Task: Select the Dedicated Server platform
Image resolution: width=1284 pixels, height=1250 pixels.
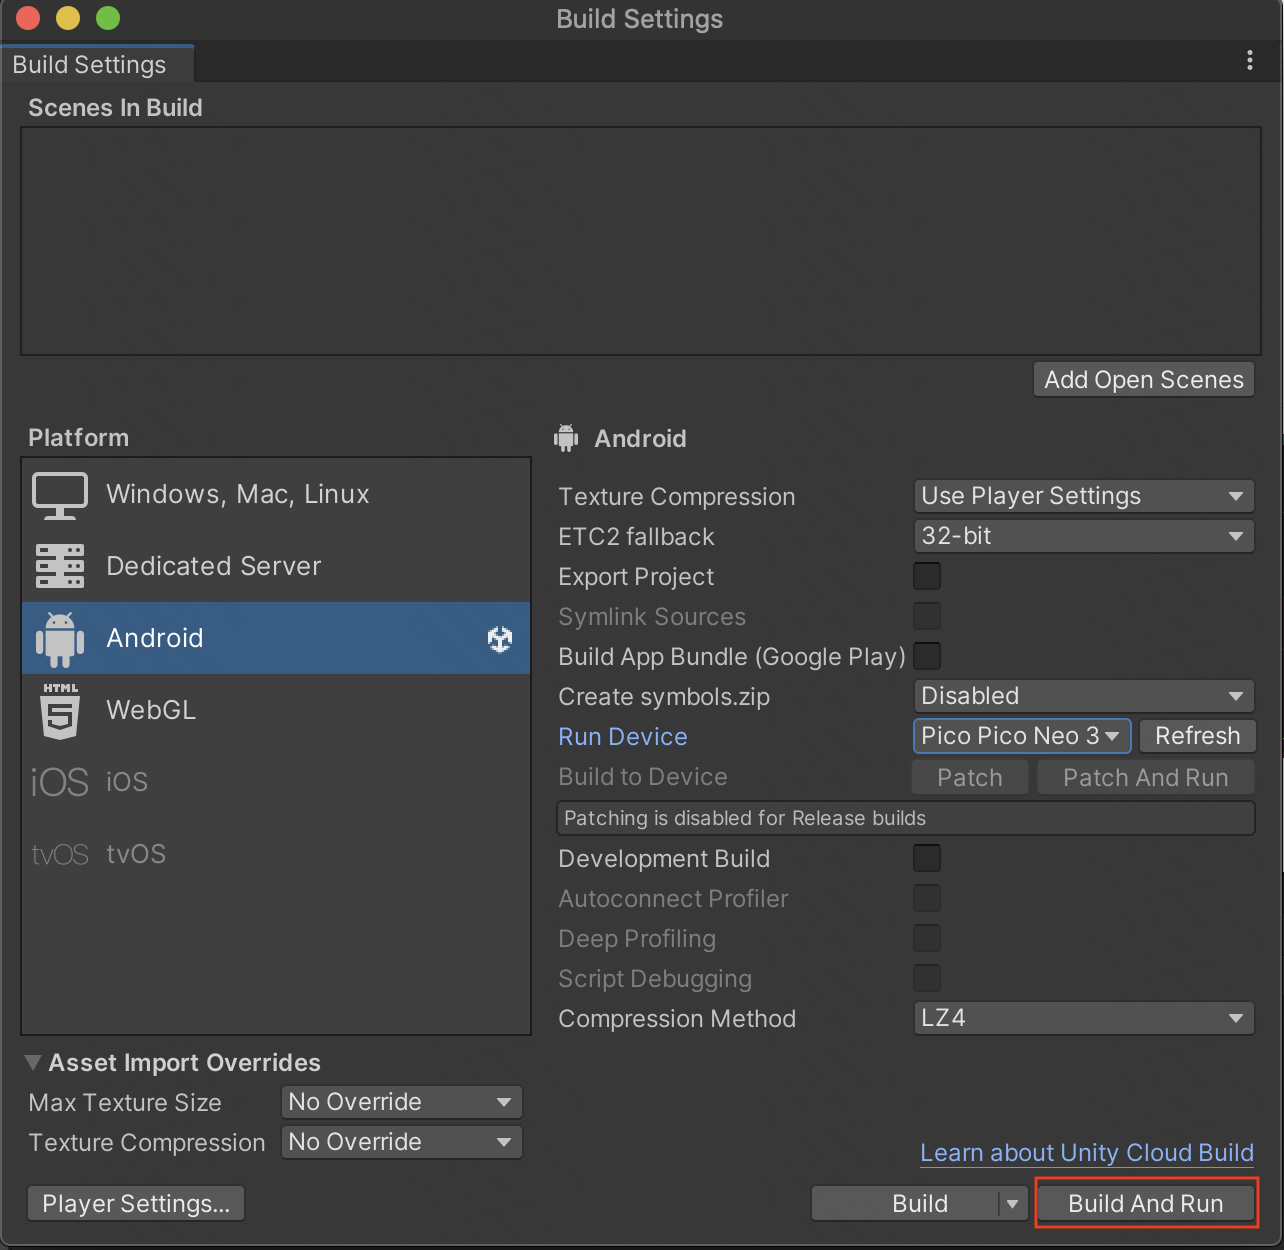Action: [x=276, y=566]
